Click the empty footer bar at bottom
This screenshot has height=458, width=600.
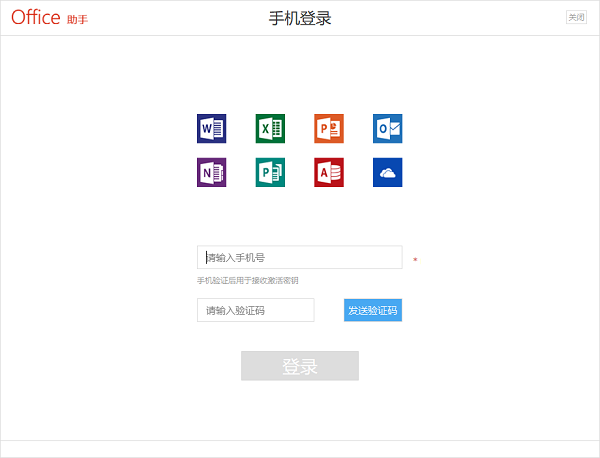[300, 448]
